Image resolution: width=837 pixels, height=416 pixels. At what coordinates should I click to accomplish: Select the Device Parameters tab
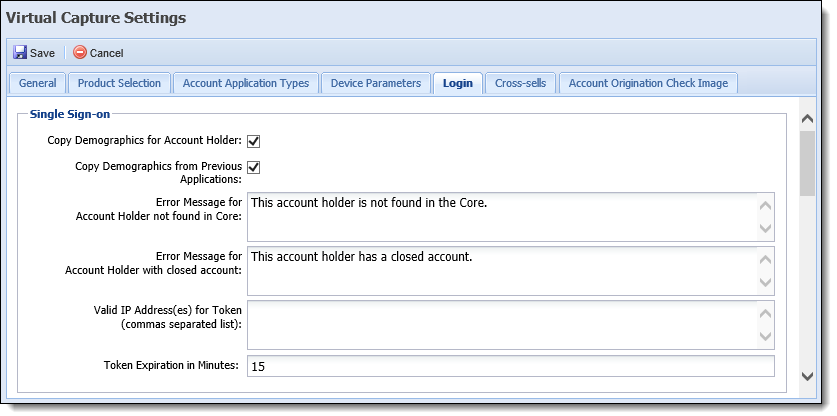click(x=376, y=83)
